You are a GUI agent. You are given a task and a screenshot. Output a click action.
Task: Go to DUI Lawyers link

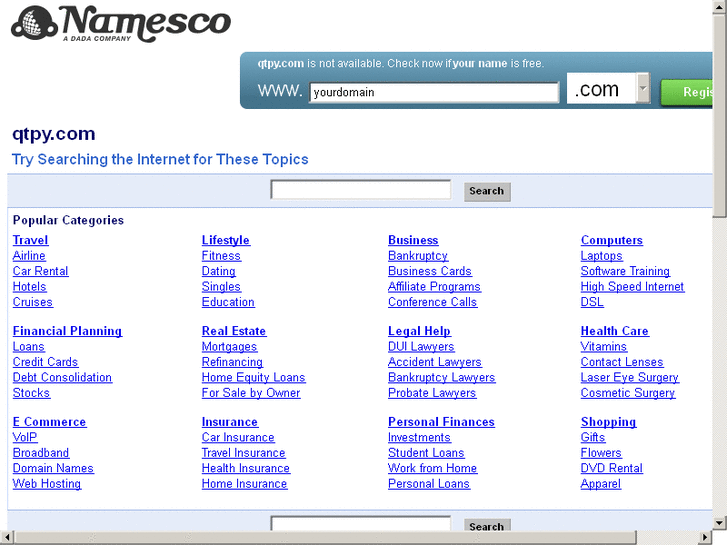pyautogui.click(x=421, y=346)
